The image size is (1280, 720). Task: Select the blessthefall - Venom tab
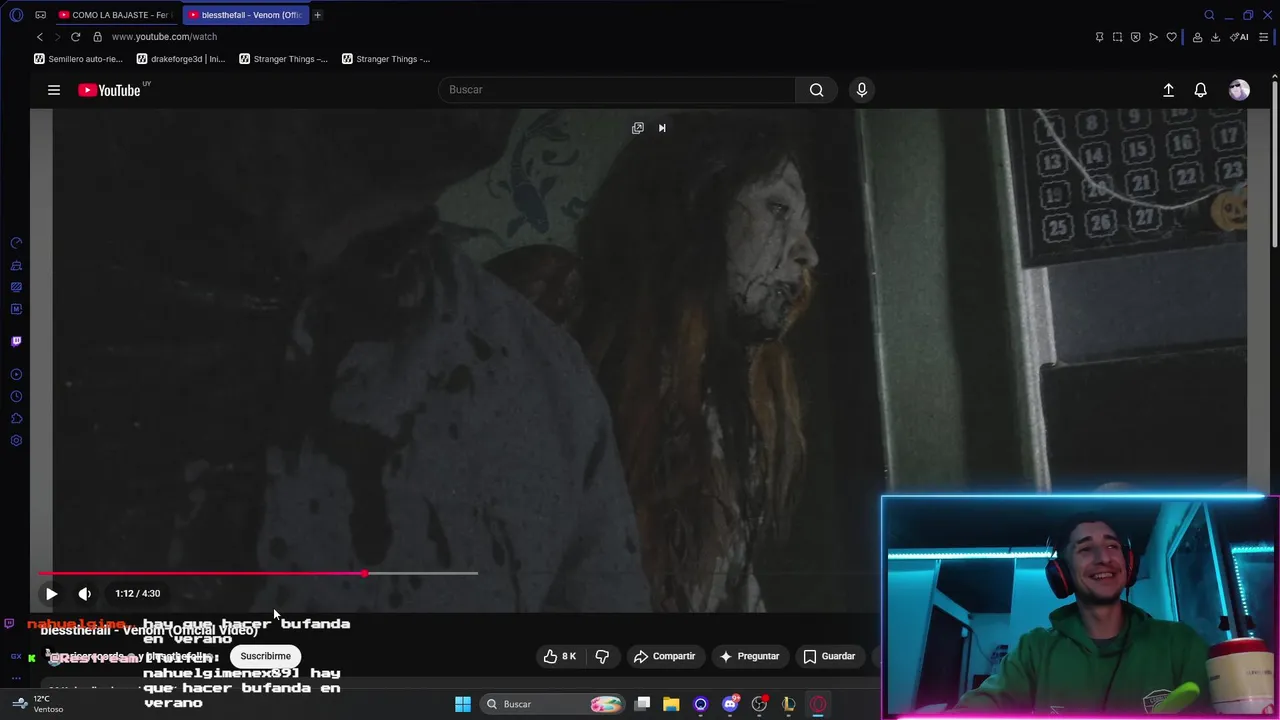click(x=245, y=15)
